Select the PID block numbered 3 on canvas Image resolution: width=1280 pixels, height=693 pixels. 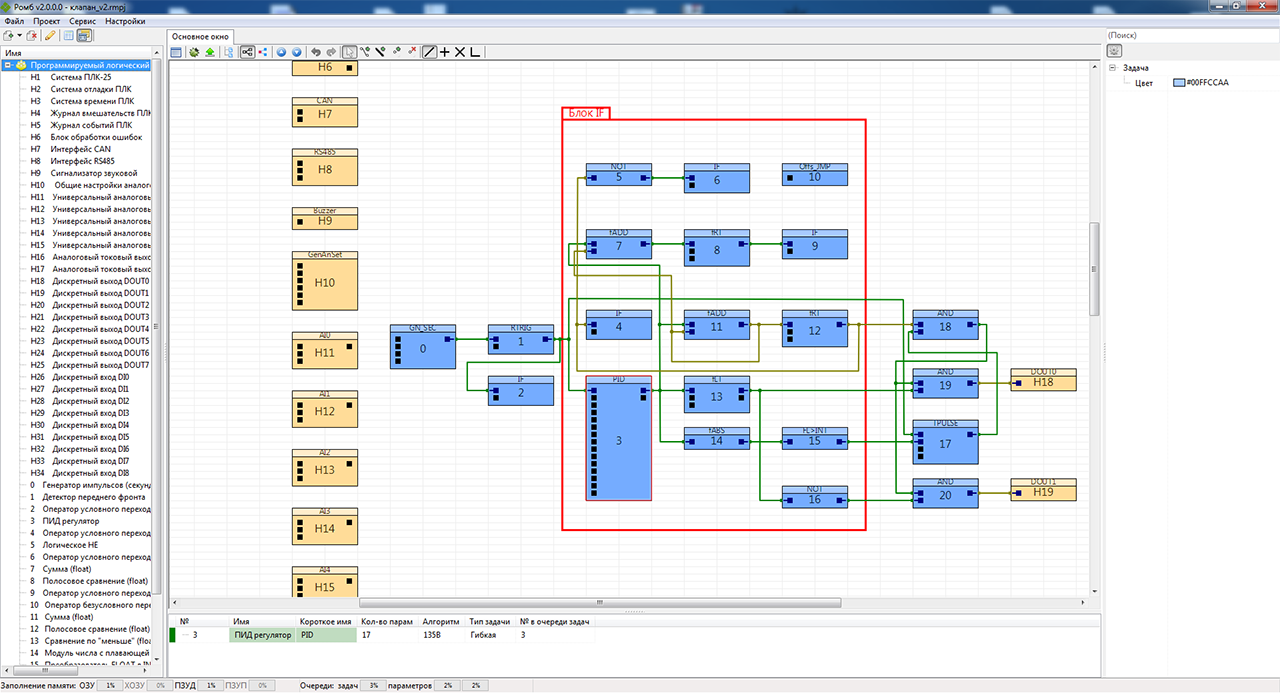[618, 439]
